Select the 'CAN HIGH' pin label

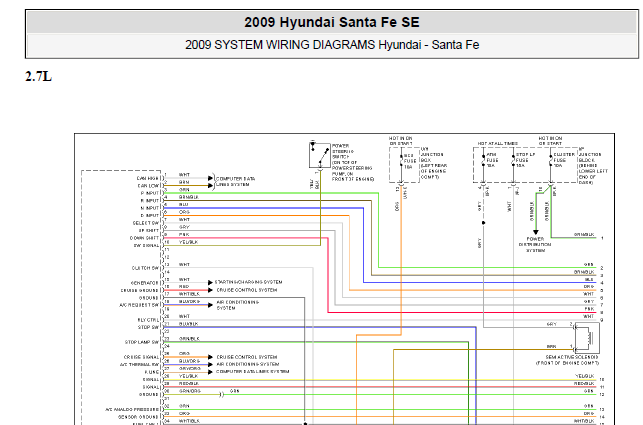click(x=148, y=178)
